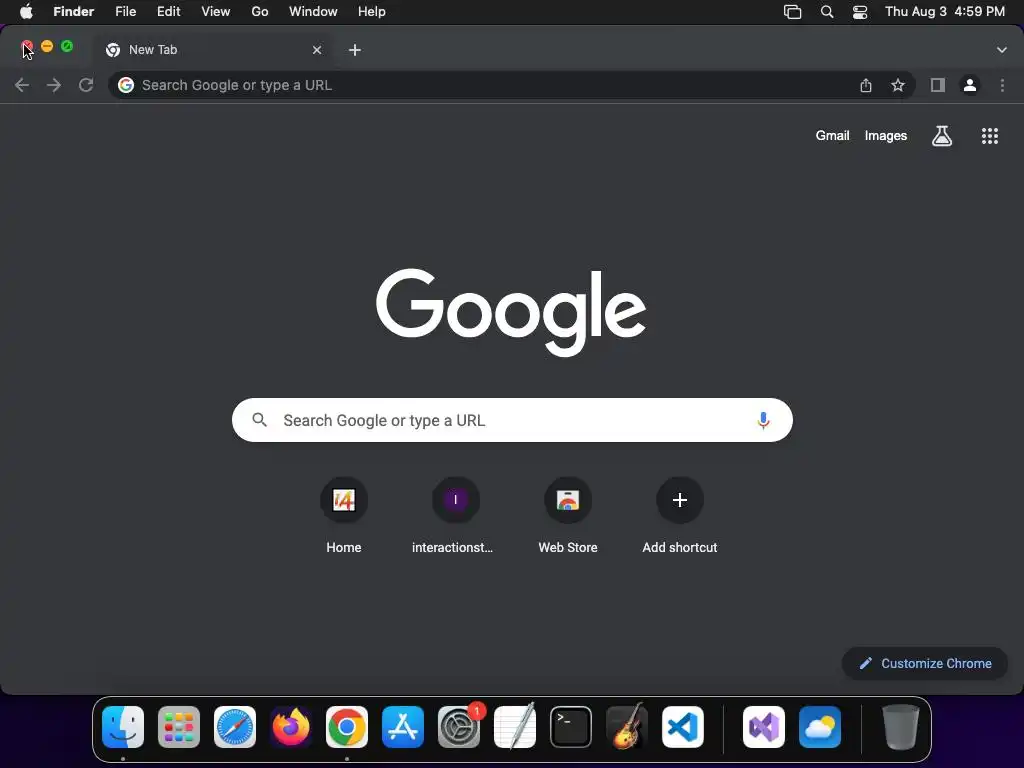Open the Apple menu

pyautogui.click(x=26, y=12)
